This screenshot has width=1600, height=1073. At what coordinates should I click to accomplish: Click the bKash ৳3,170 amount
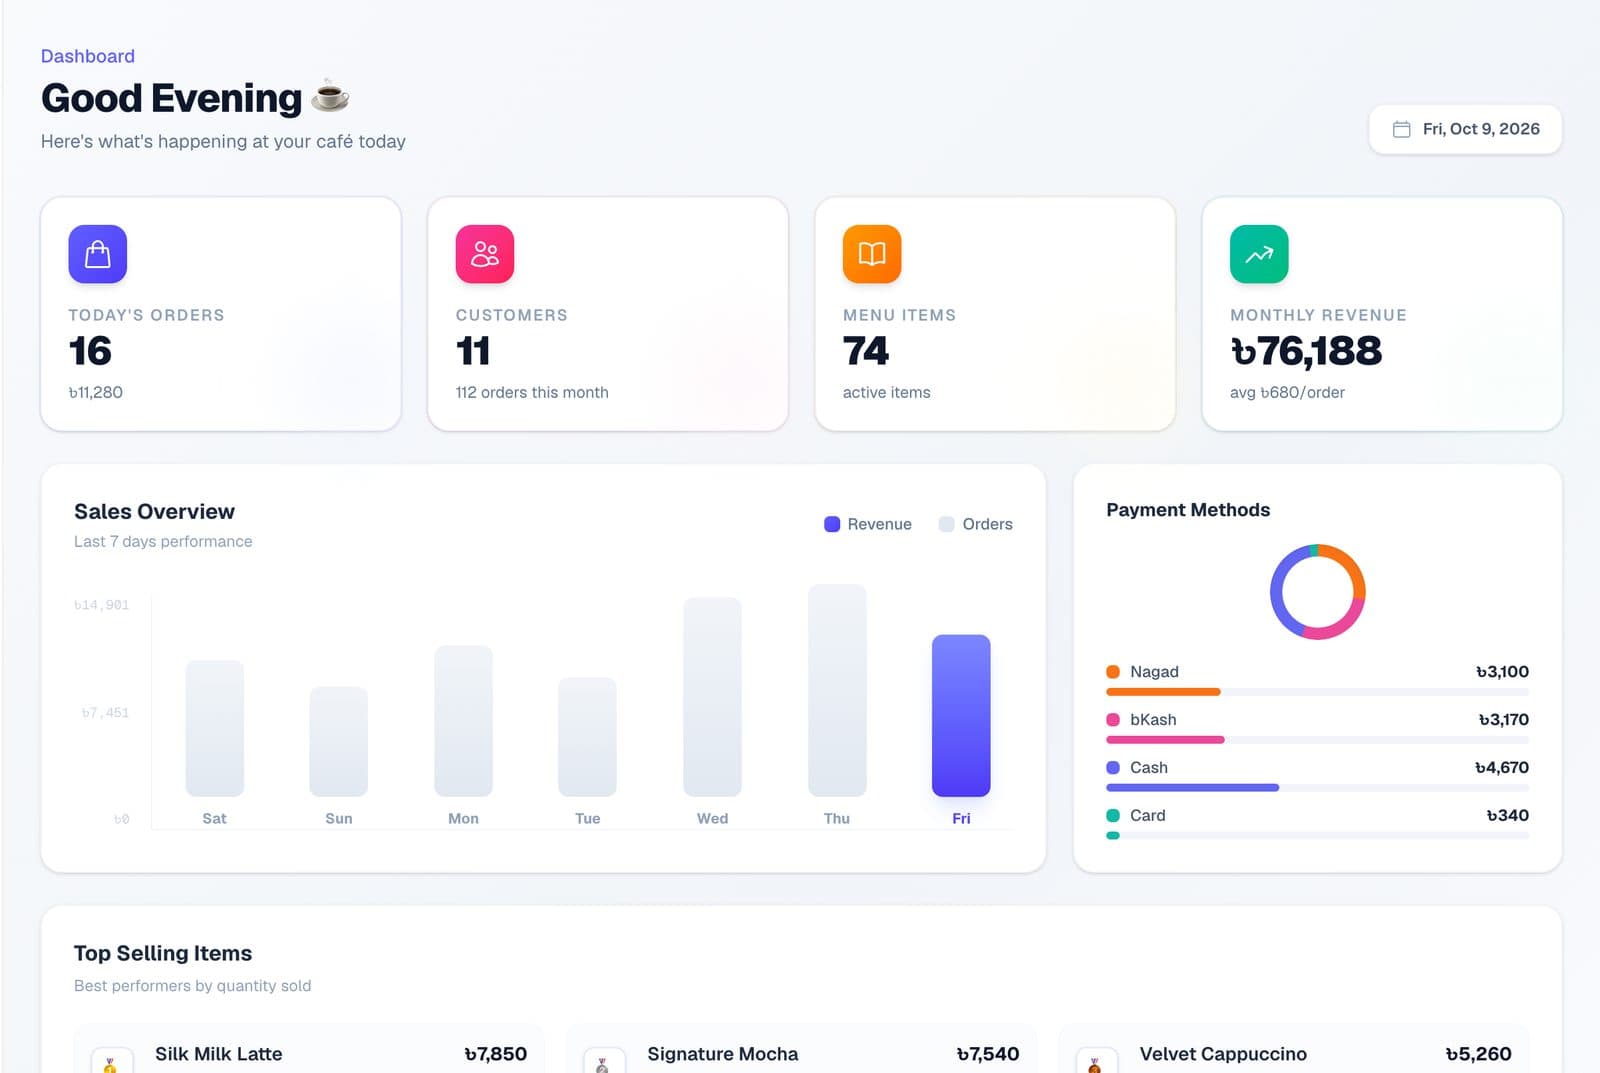coord(1503,720)
